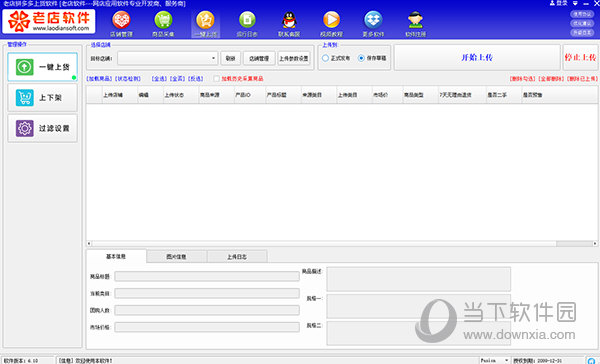Click the red [删除已上传] link

coord(582,79)
